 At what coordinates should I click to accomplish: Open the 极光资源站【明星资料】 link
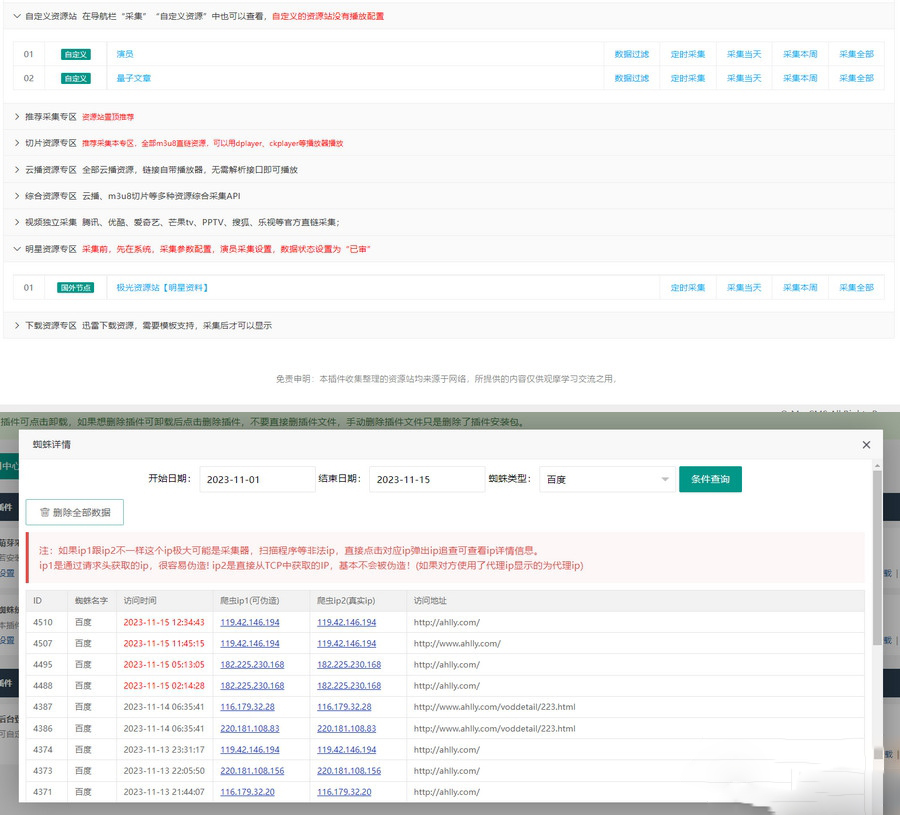[x=162, y=288]
